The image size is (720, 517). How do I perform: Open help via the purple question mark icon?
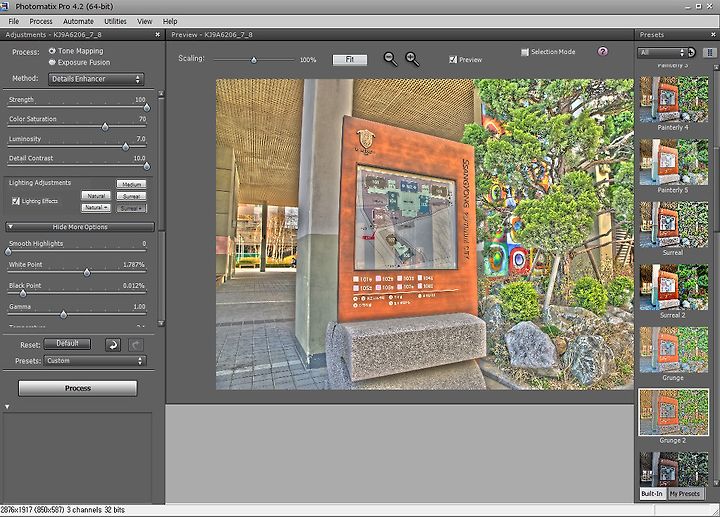[602, 51]
